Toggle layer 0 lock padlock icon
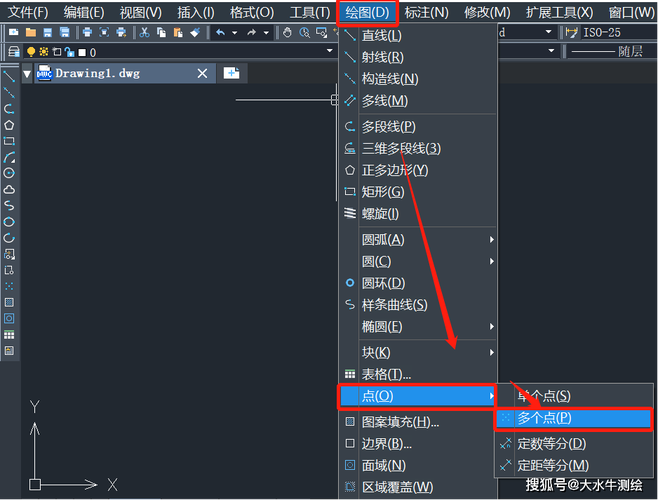This screenshot has width=658, height=500. point(70,52)
